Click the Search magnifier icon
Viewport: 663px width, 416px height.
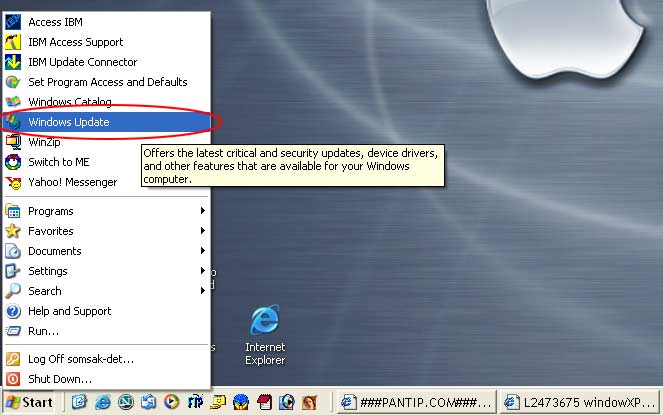[x=13, y=291]
